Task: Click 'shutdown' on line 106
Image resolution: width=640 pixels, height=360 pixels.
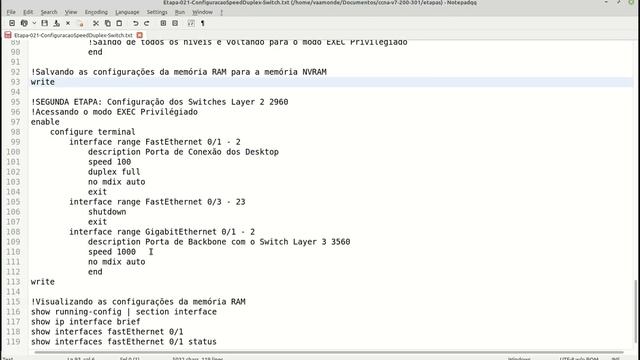Action: pos(107,212)
